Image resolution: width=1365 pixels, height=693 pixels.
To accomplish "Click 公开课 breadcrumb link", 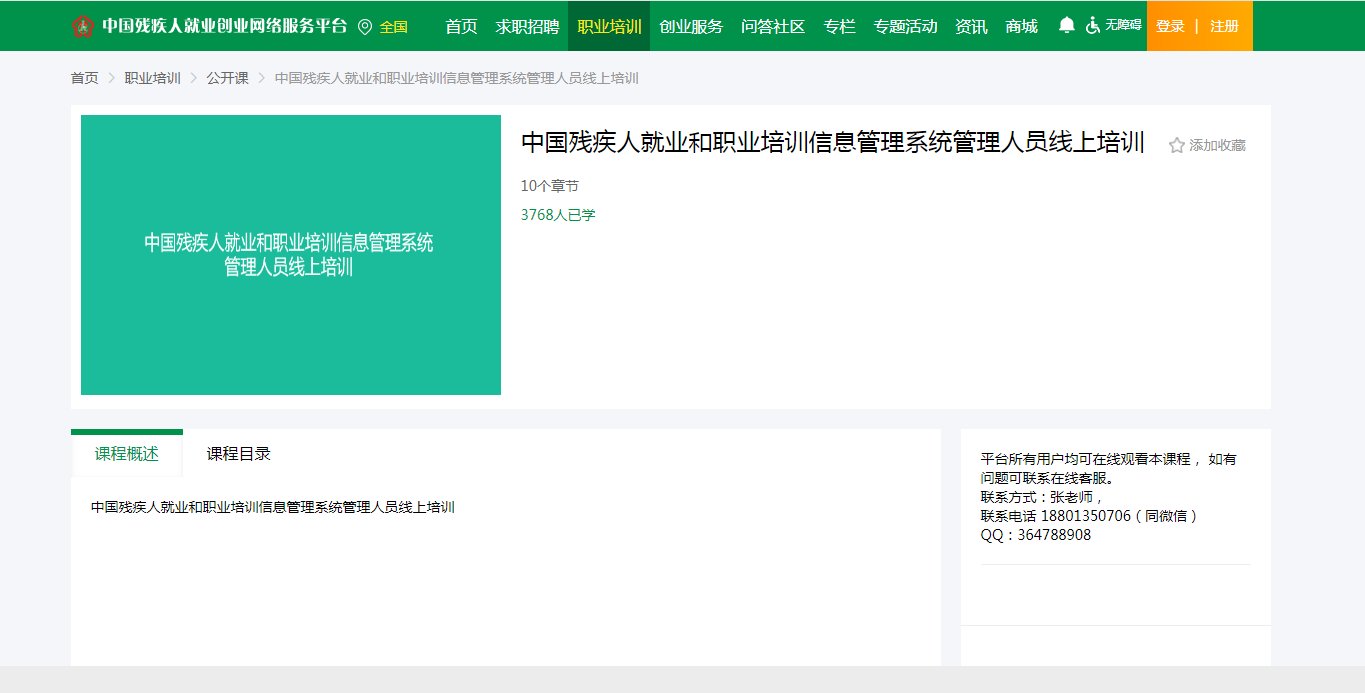I will (227, 78).
